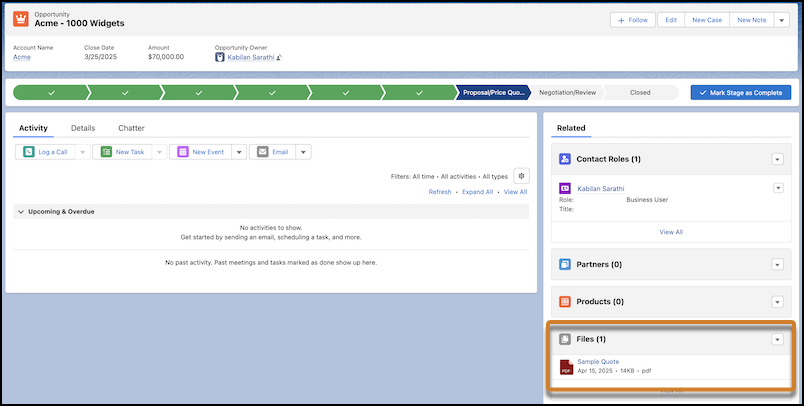Click the Partners section icon
The height and width of the screenshot is (406, 804).
(565, 264)
